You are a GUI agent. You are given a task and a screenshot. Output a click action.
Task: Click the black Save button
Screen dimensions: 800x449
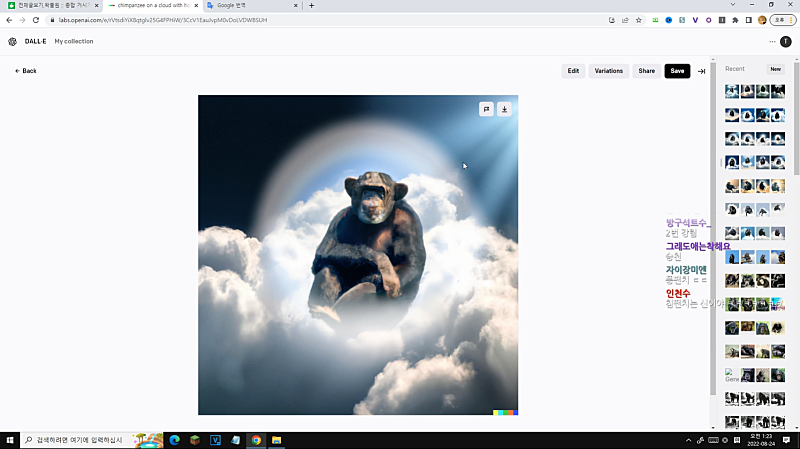(677, 71)
